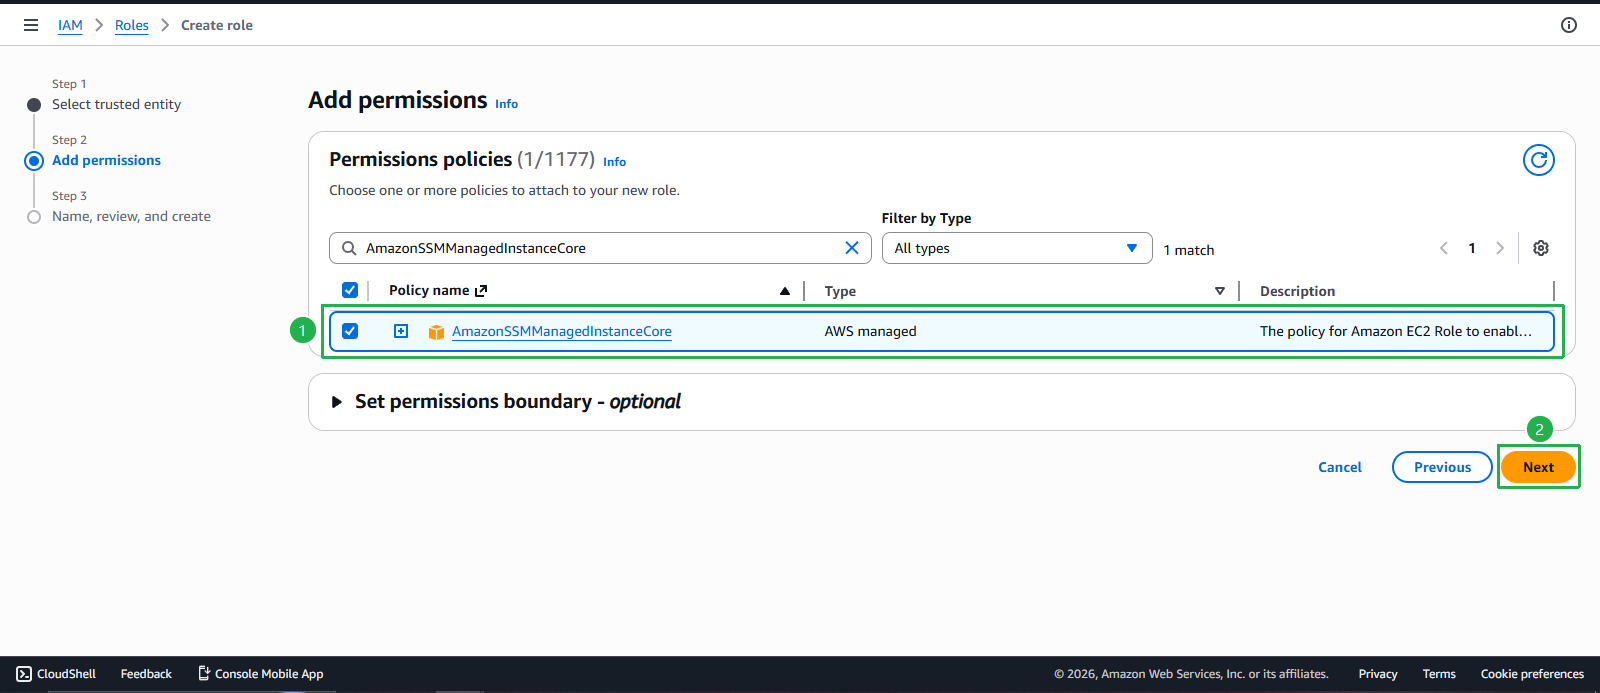Toggle the select-all policies checkbox
This screenshot has height=693, width=1600.
(x=350, y=290)
